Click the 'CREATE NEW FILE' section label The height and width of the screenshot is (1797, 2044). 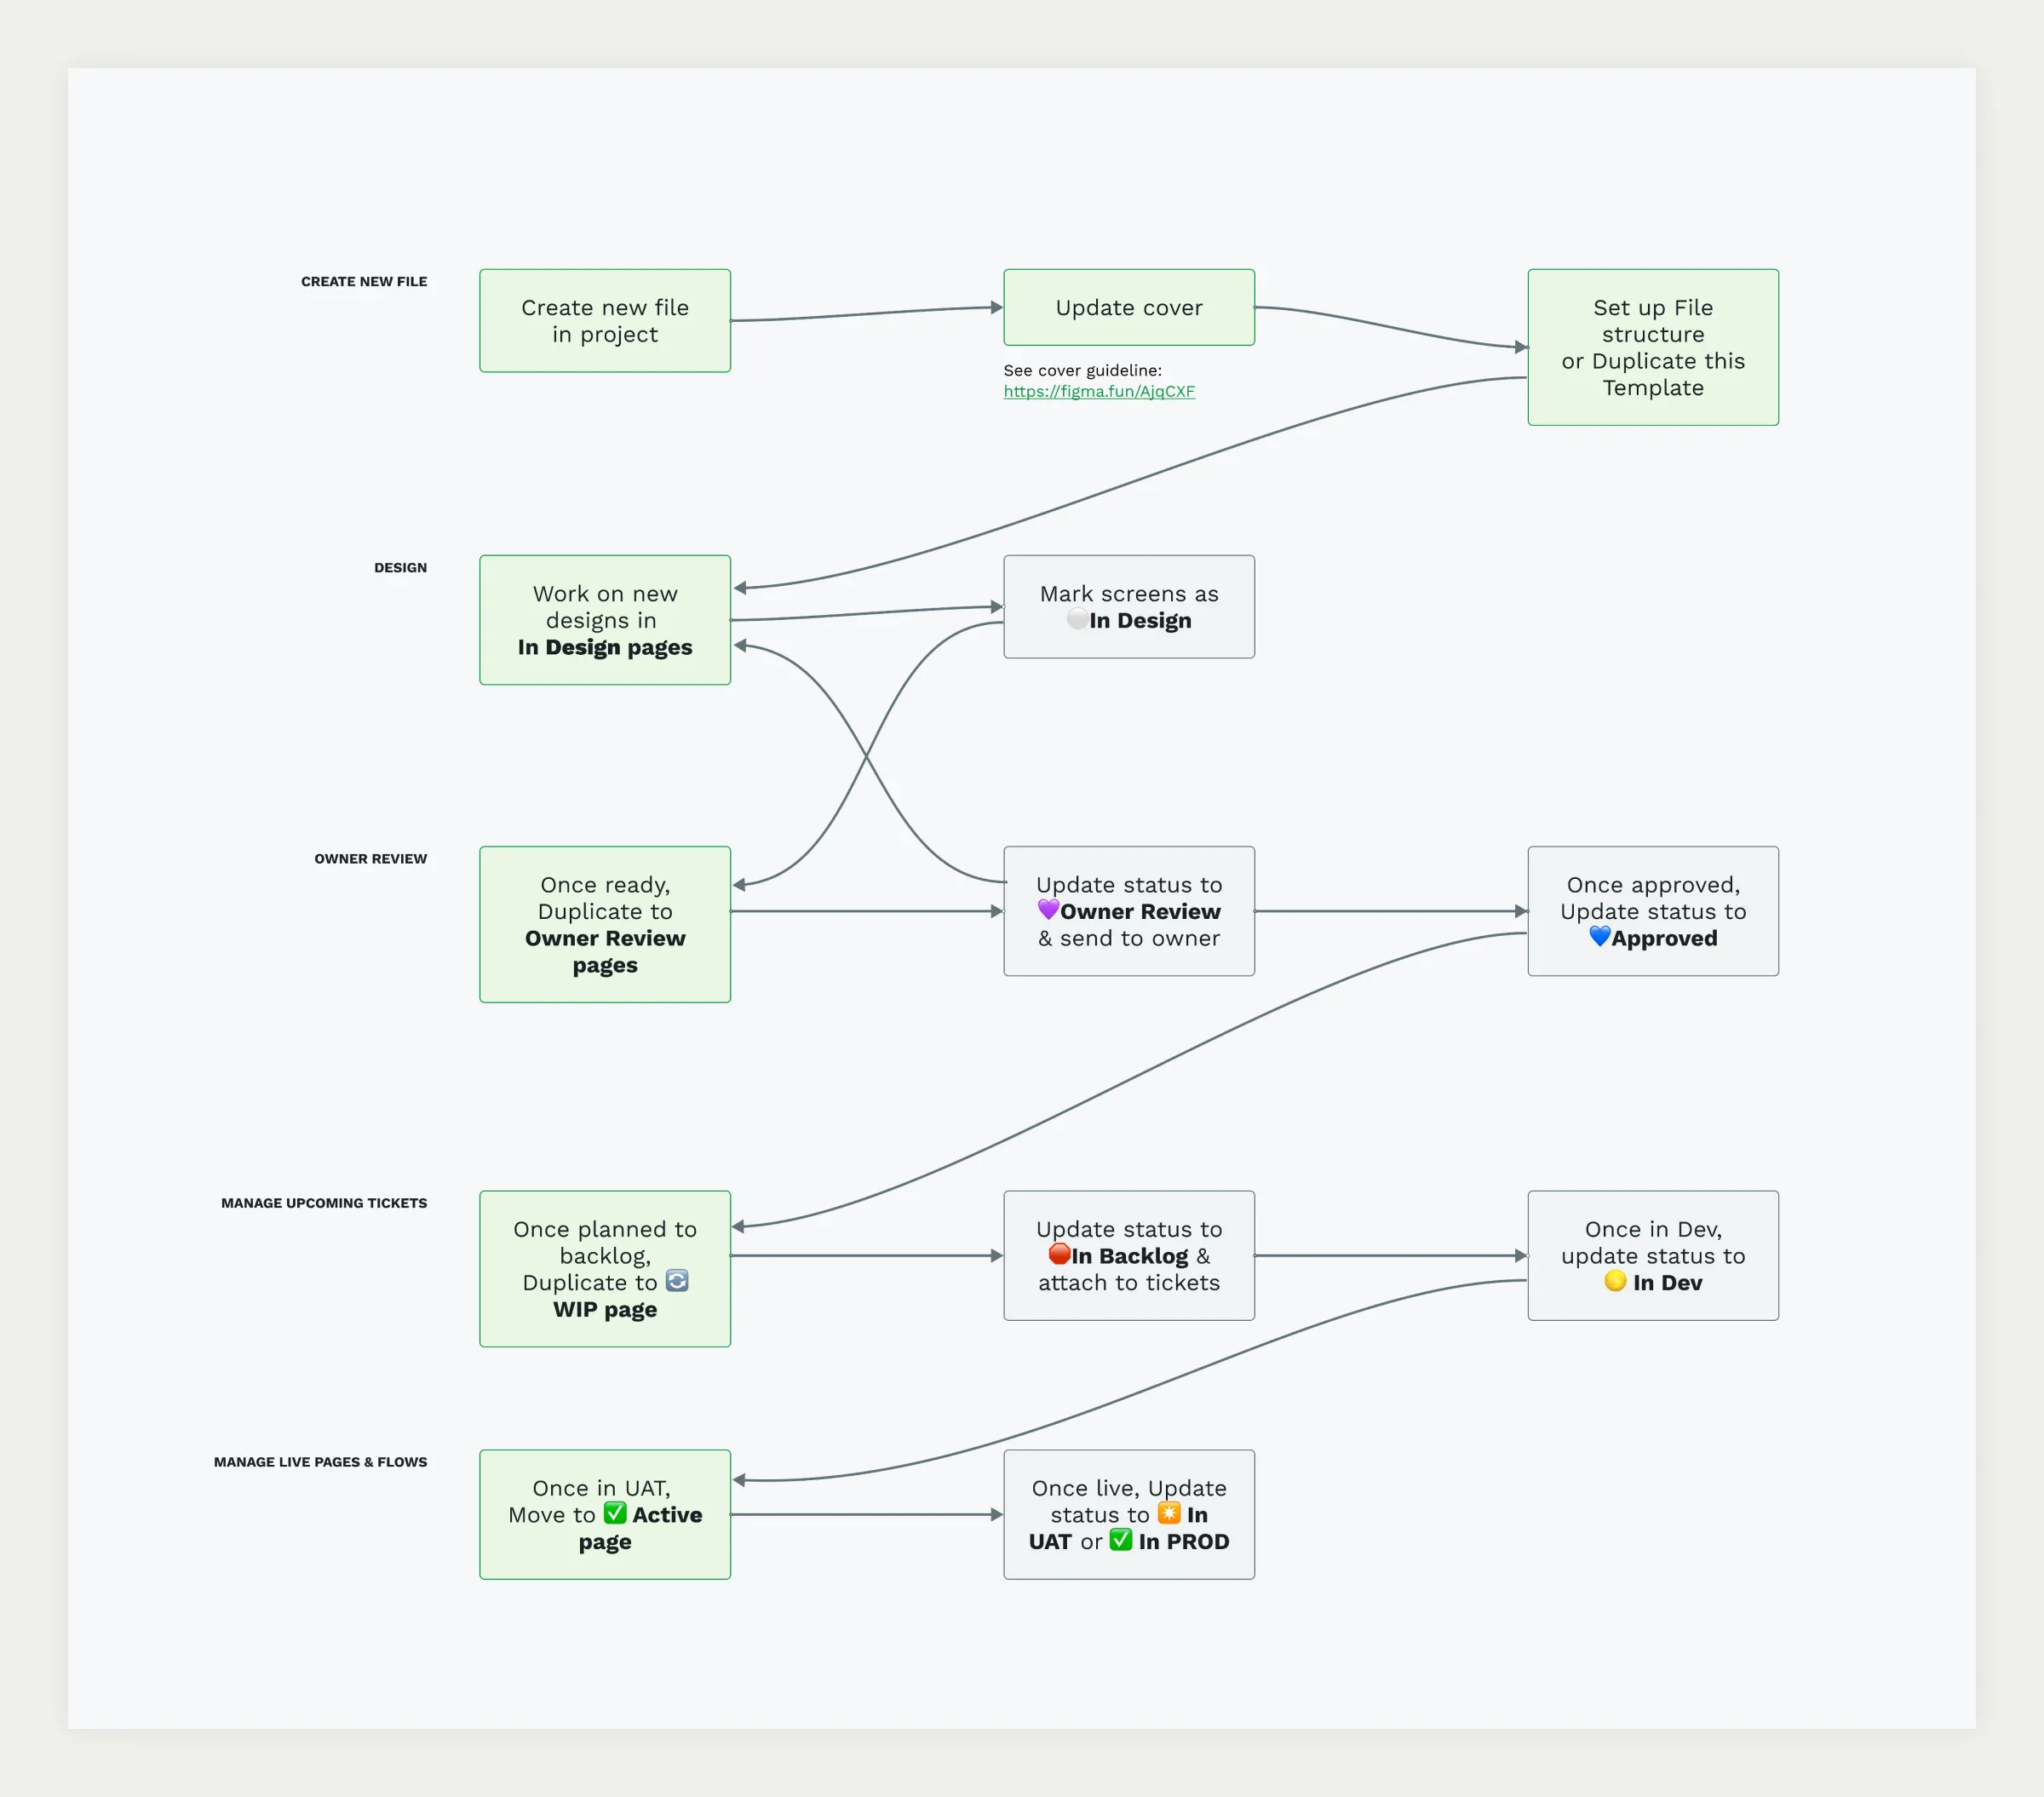(364, 282)
